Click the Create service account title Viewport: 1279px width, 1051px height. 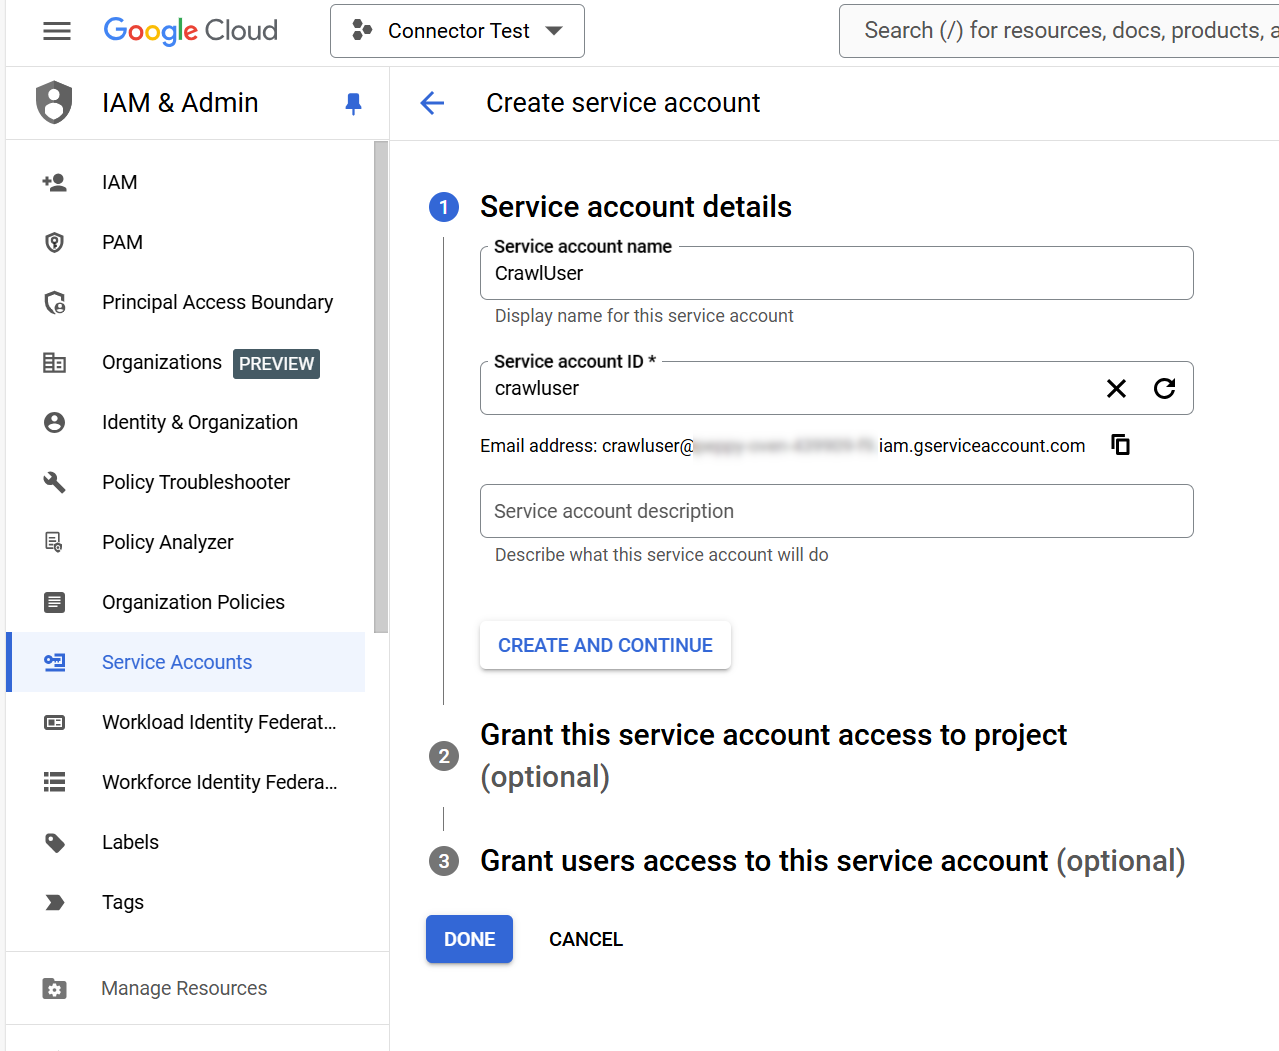click(623, 103)
